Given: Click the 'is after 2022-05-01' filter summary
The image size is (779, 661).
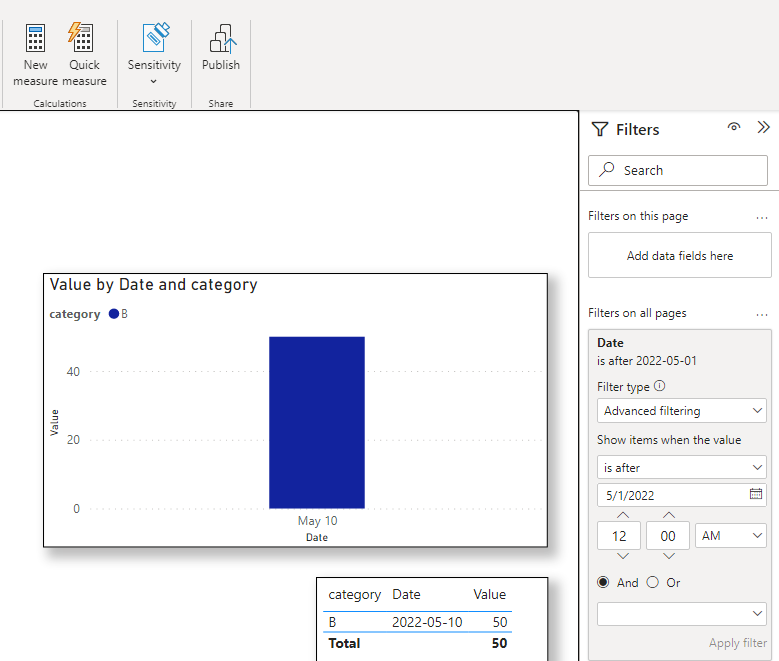Looking at the screenshot, I should pyautogui.click(x=647, y=361).
